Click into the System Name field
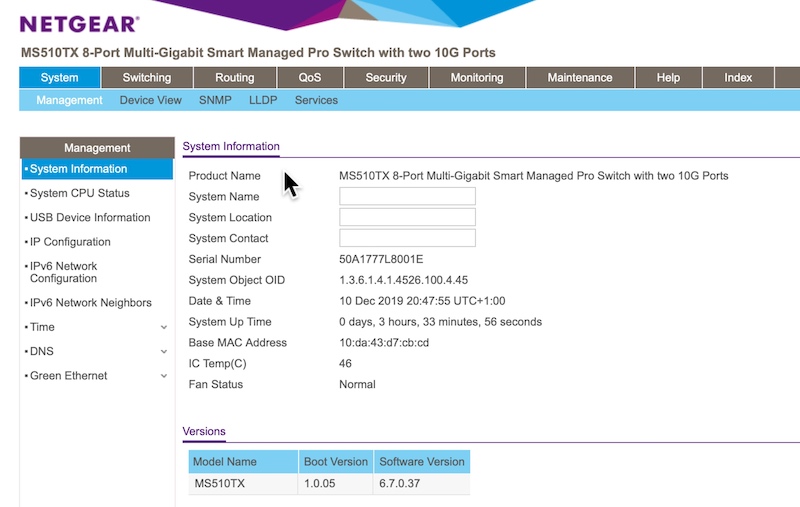Viewport: 800px width, 507px height. click(x=407, y=196)
